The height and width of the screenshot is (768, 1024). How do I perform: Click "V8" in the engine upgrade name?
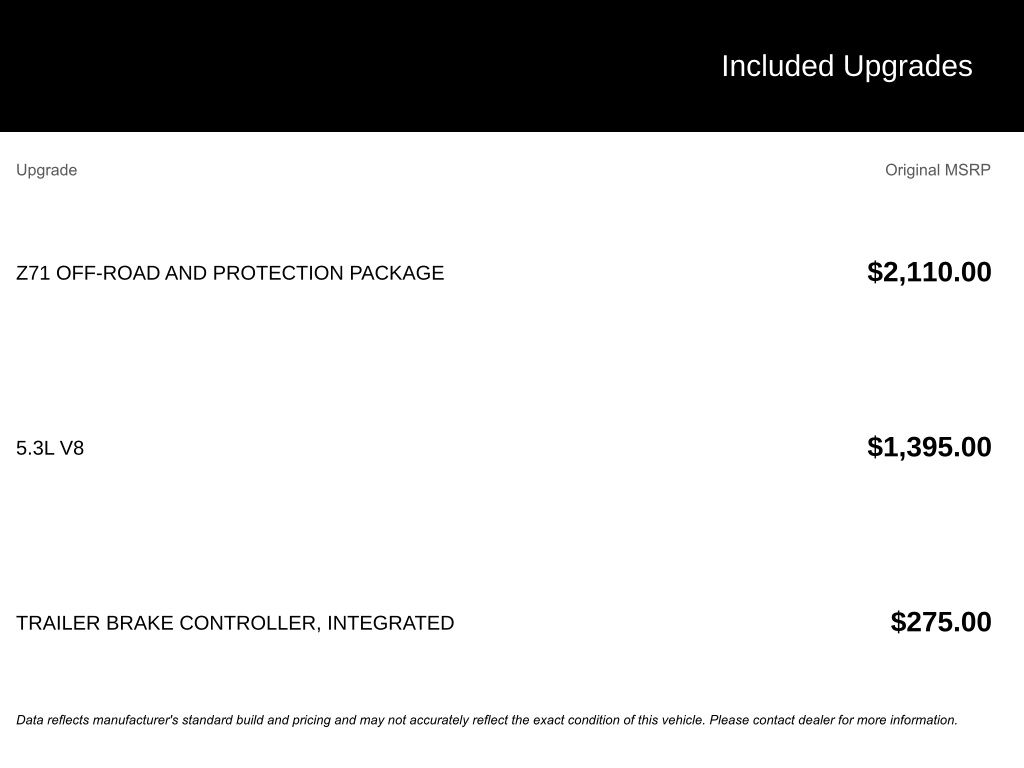tap(72, 448)
